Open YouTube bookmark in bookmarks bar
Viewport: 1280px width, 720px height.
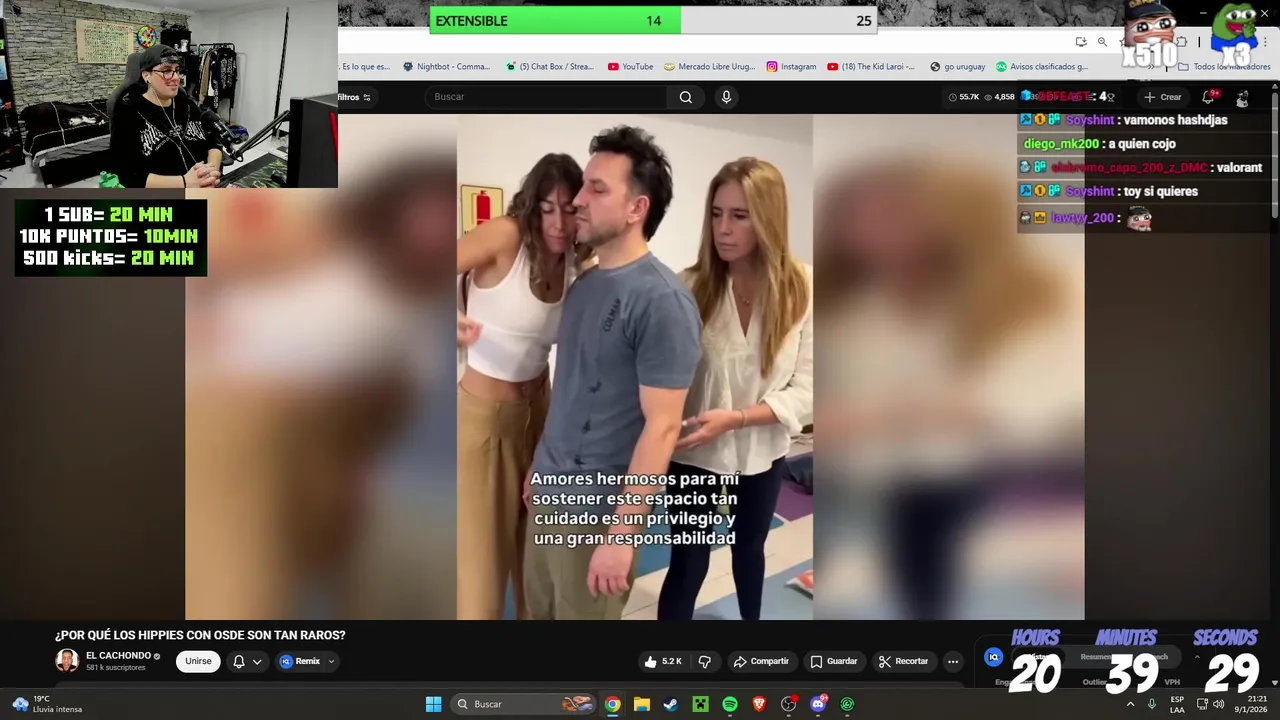630,67
